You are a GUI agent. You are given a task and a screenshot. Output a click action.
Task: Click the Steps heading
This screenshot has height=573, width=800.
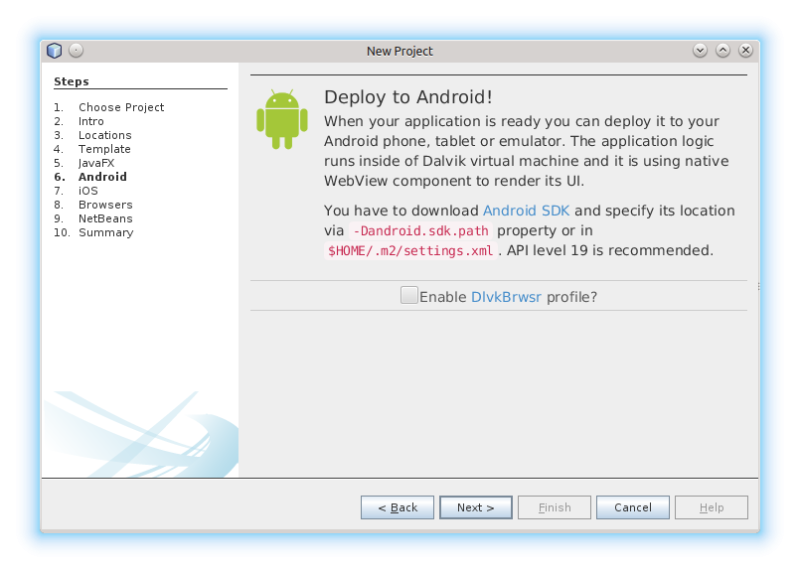point(71,82)
